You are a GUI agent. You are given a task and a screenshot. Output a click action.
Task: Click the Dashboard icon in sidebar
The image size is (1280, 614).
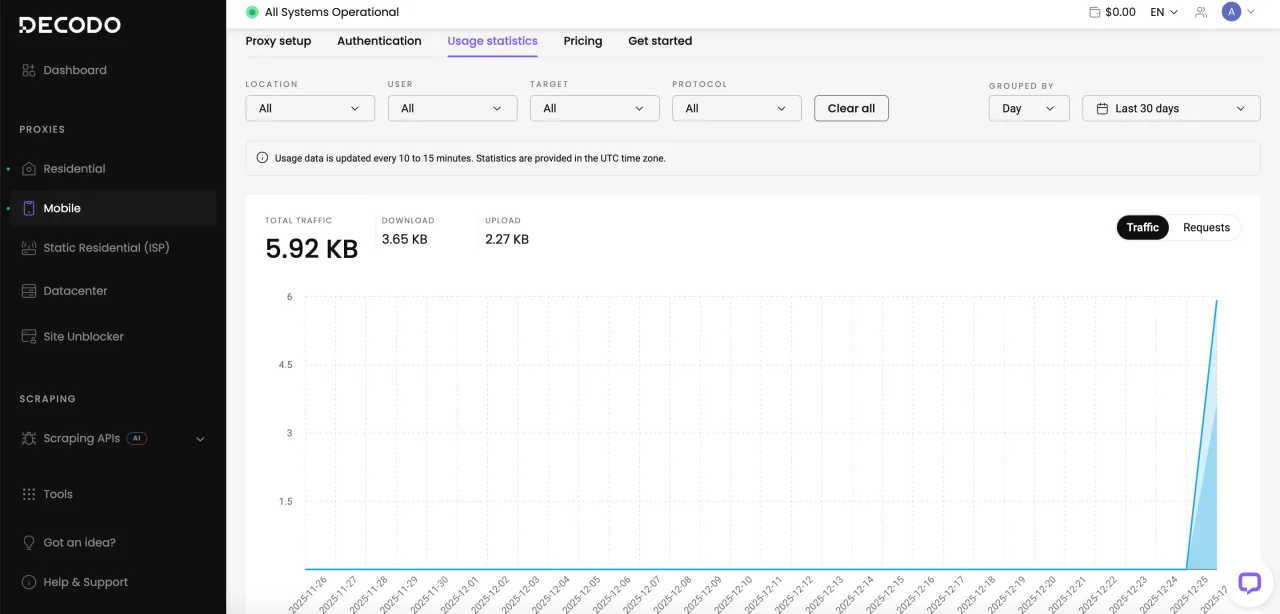click(29, 70)
